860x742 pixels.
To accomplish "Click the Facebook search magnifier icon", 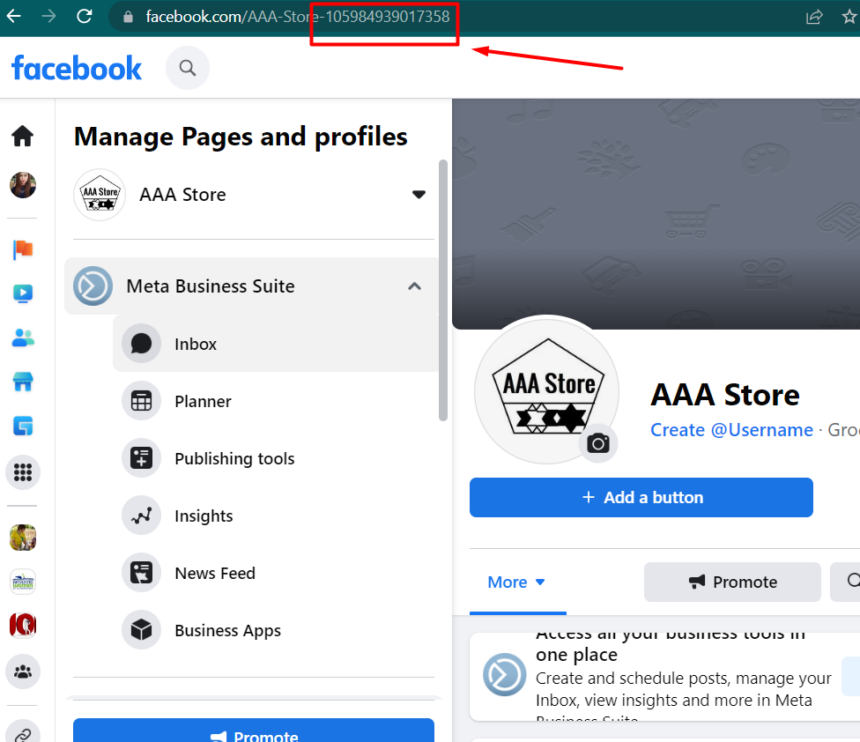I will pos(187,68).
